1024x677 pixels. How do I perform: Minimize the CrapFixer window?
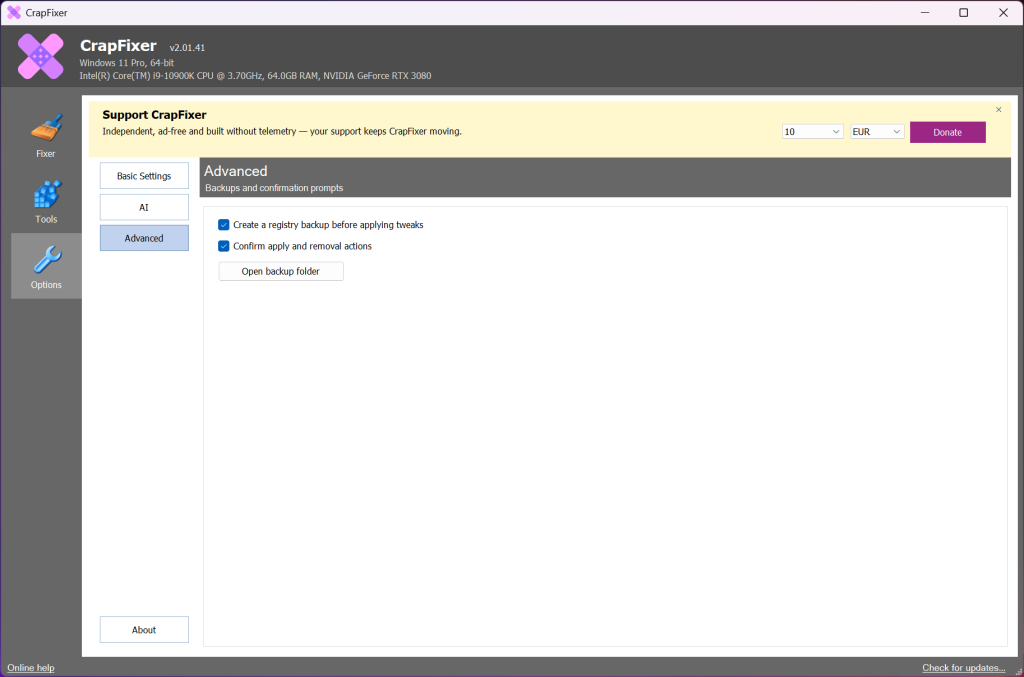click(x=925, y=12)
